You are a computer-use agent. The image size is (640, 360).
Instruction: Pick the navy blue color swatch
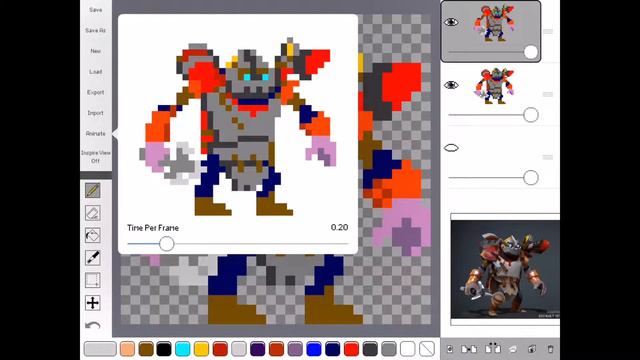coord(333,349)
